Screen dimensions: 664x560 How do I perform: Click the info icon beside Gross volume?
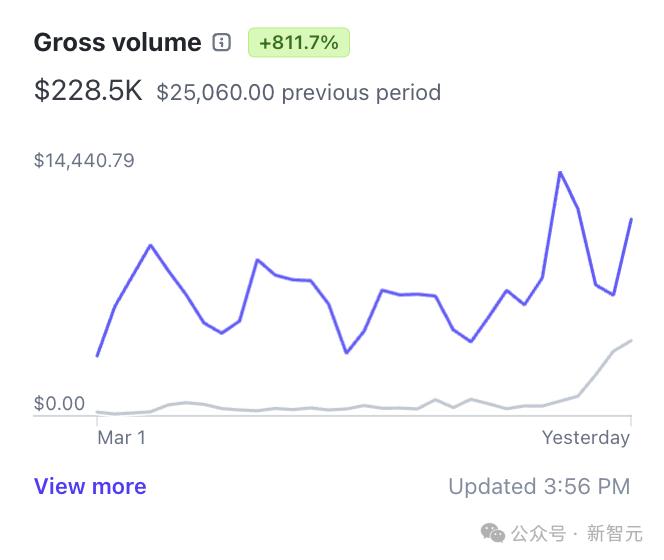point(221,42)
